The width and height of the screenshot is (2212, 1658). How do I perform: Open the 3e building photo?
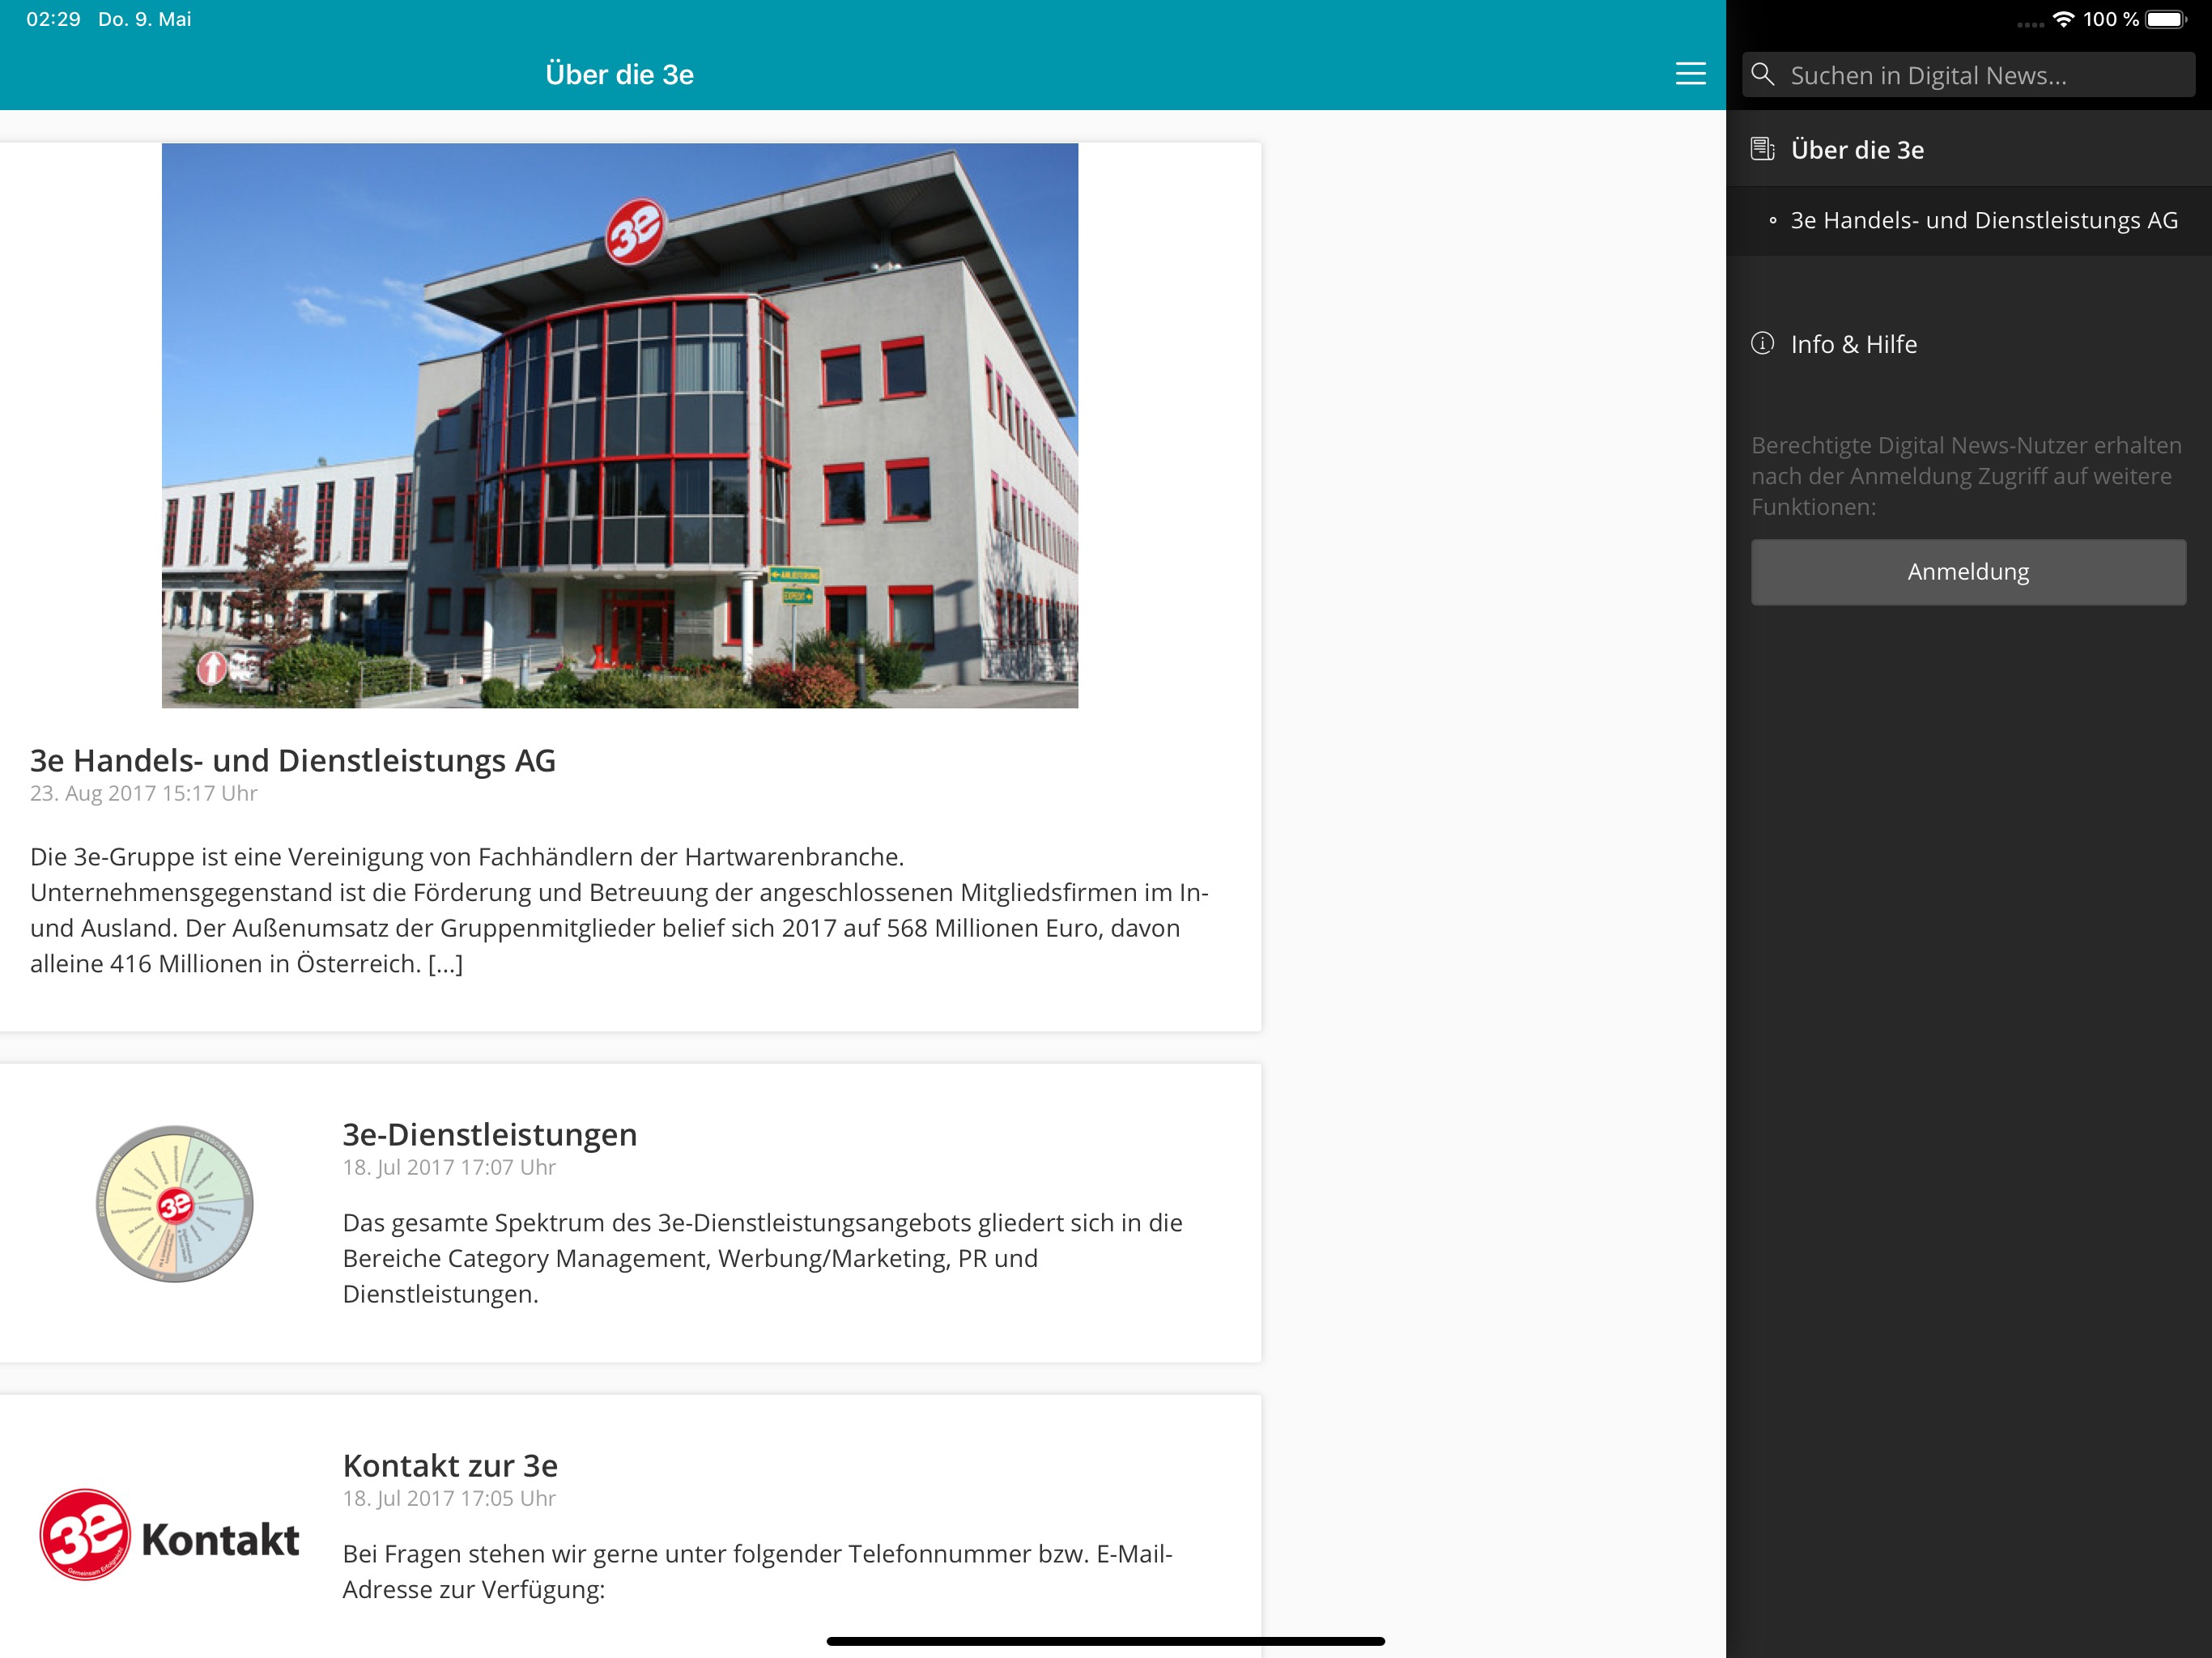pos(620,425)
